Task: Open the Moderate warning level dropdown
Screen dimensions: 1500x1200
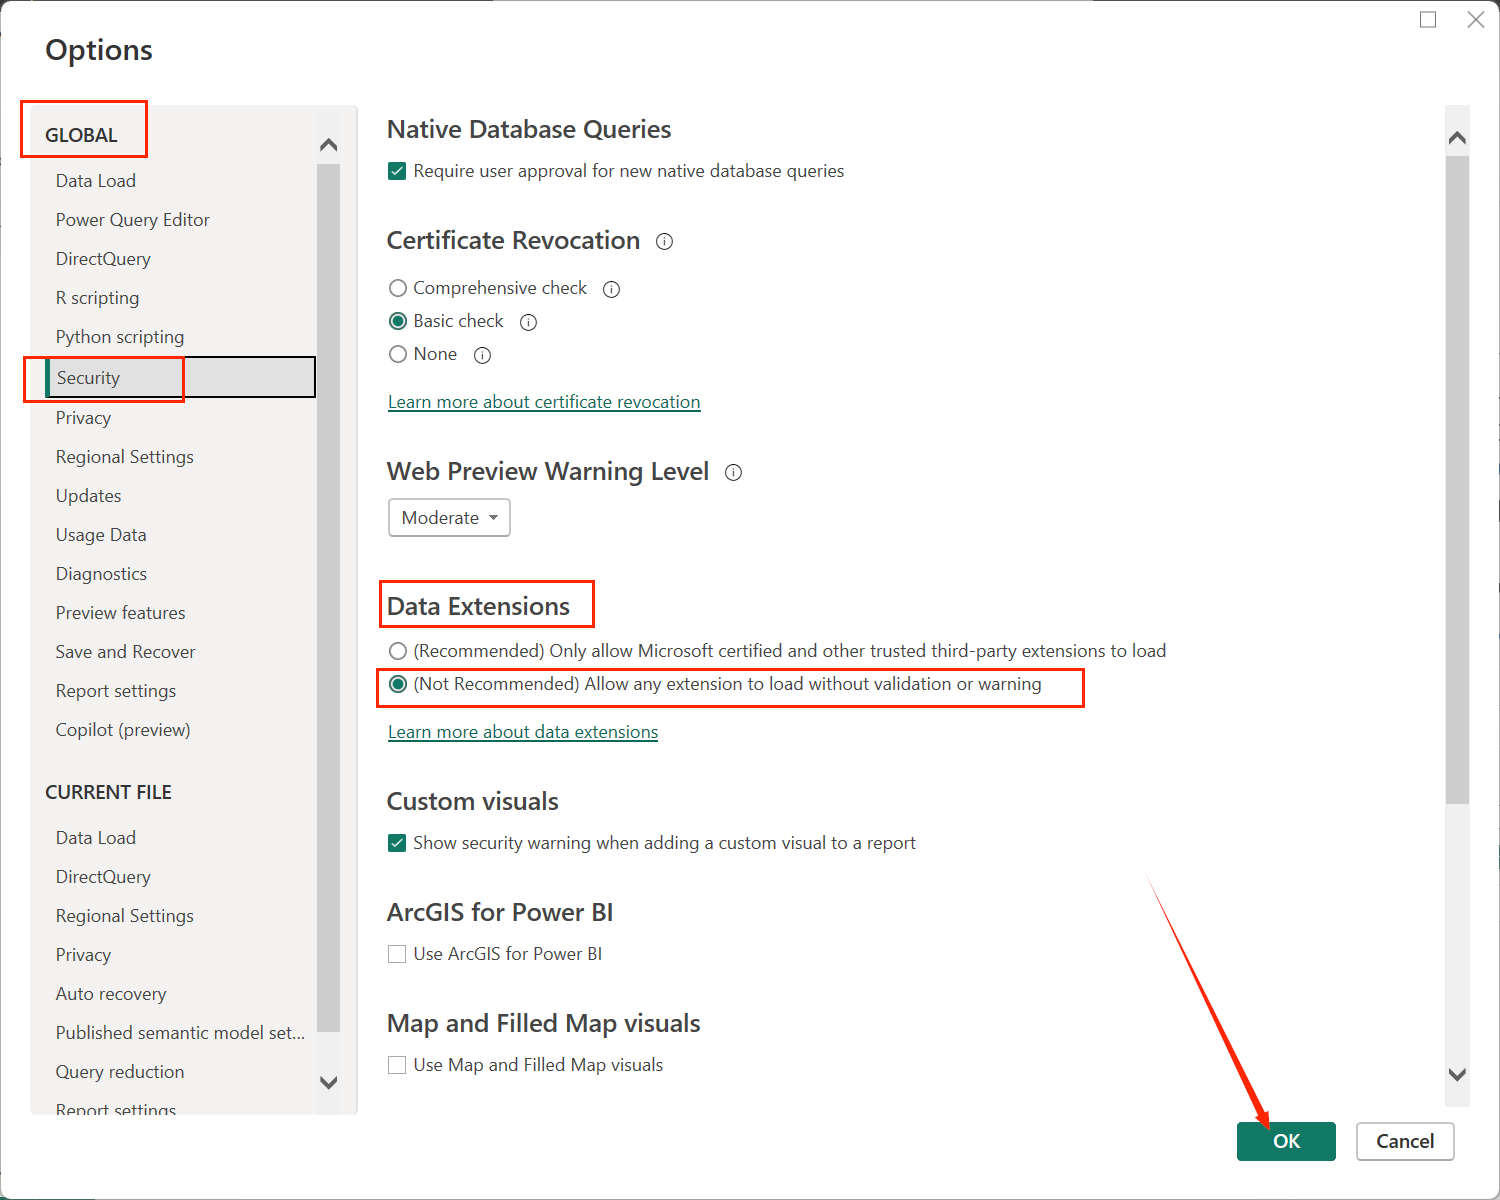Action: pyautogui.click(x=449, y=518)
